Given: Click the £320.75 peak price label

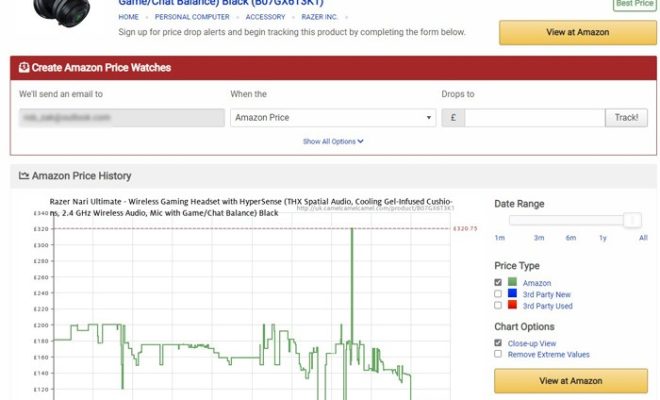Looking at the screenshot, I should [x=465, y=229].
